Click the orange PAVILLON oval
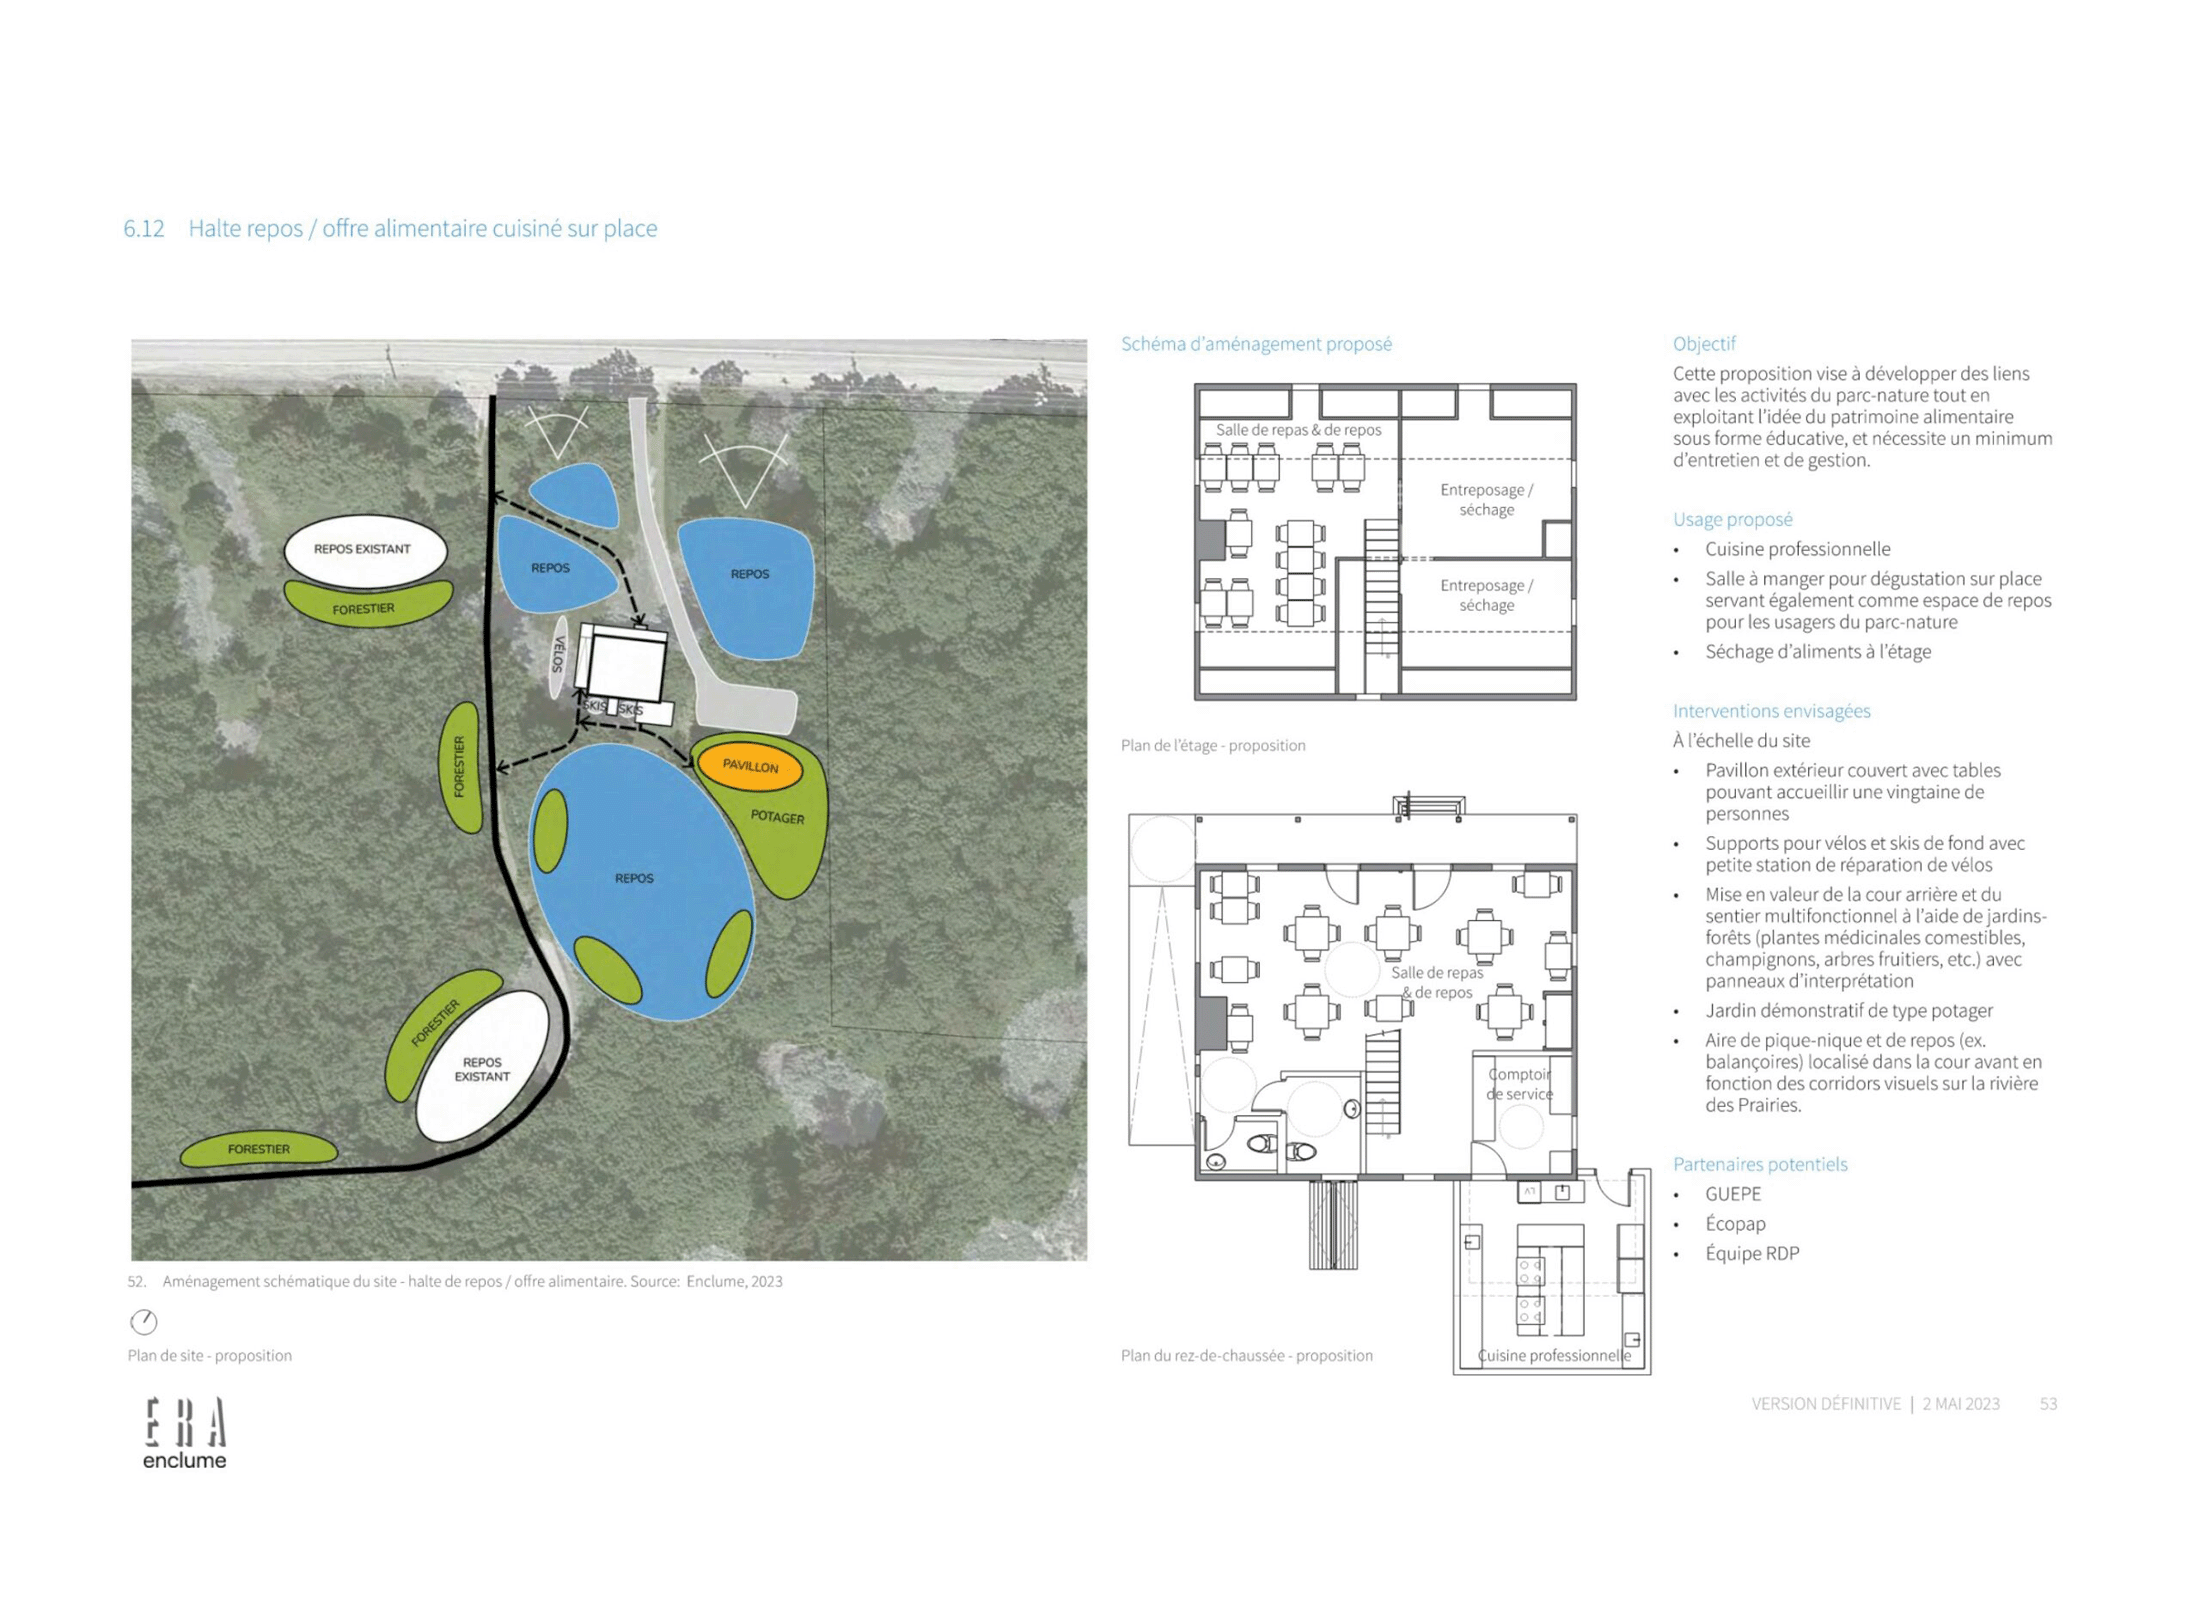 coord(749,766)
